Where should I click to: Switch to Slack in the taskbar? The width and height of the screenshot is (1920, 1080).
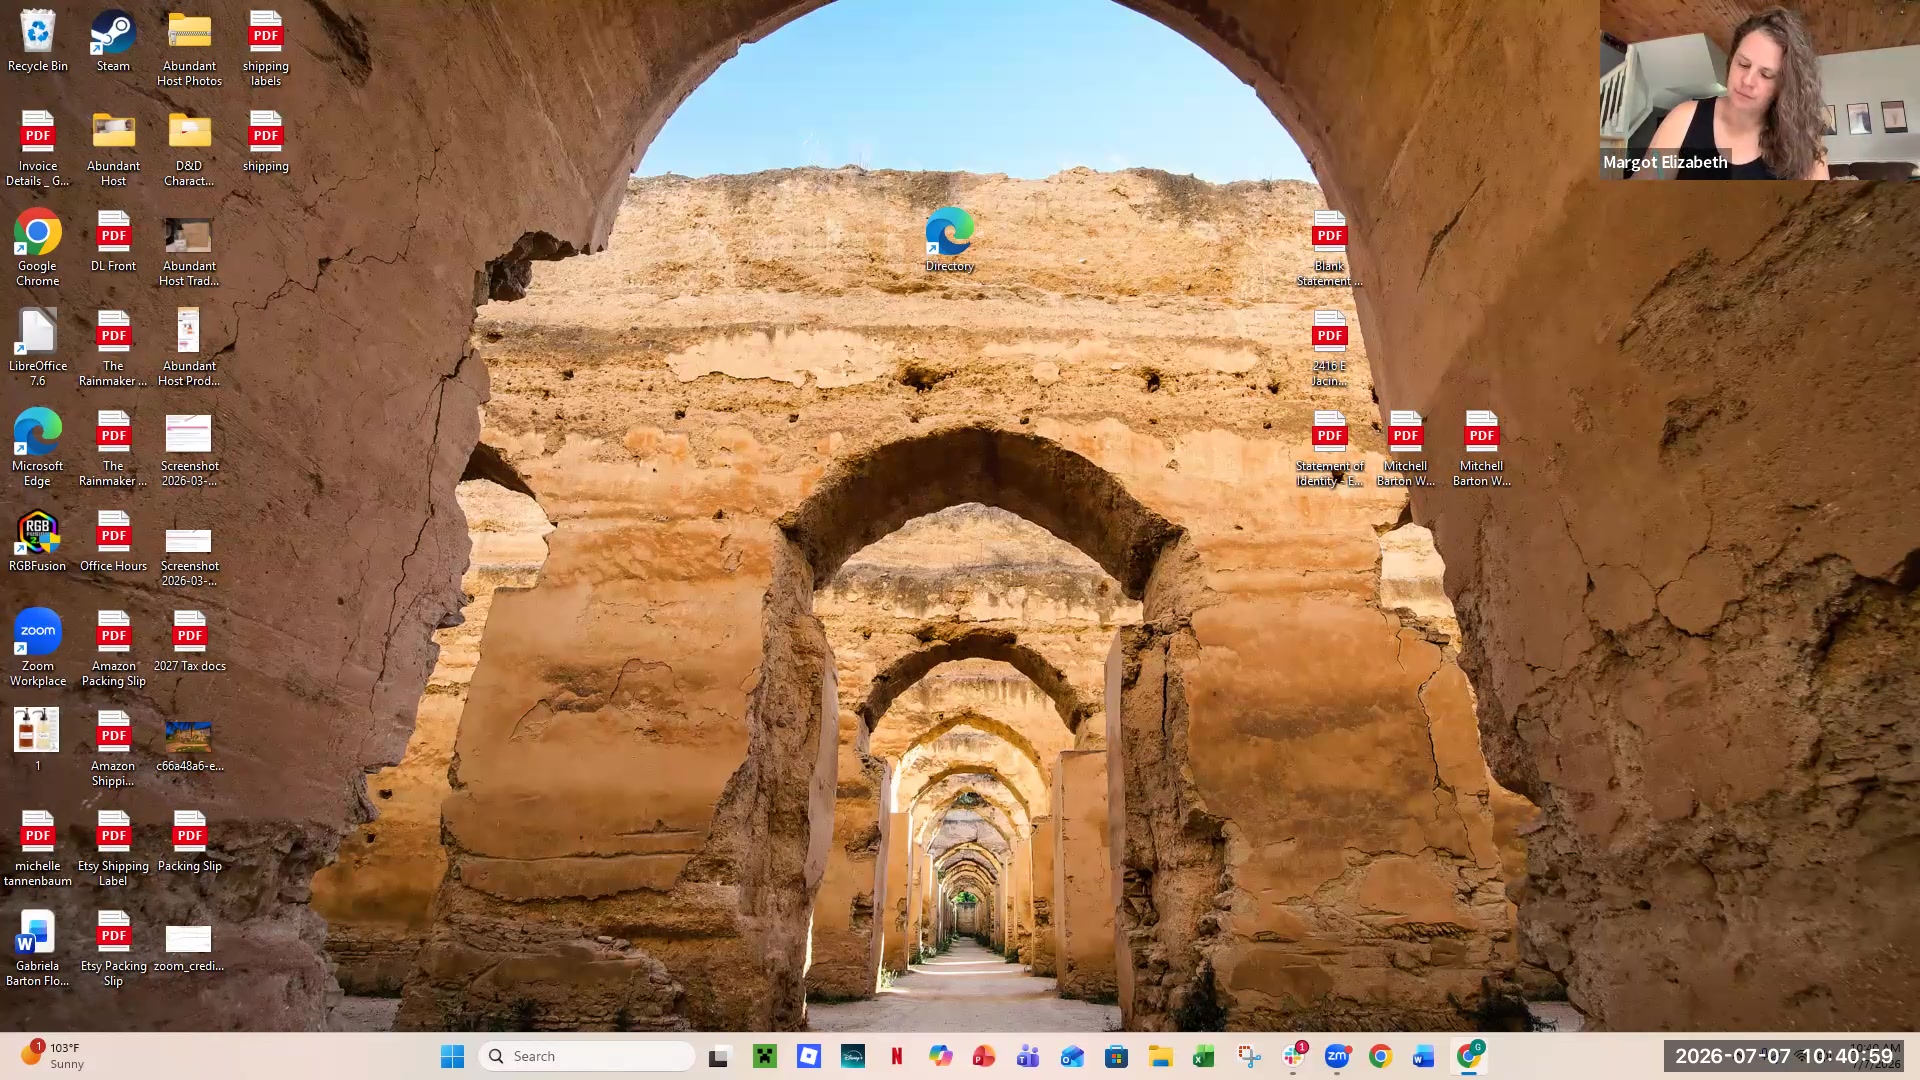pyautogui.click(x=1293, y=1056)
